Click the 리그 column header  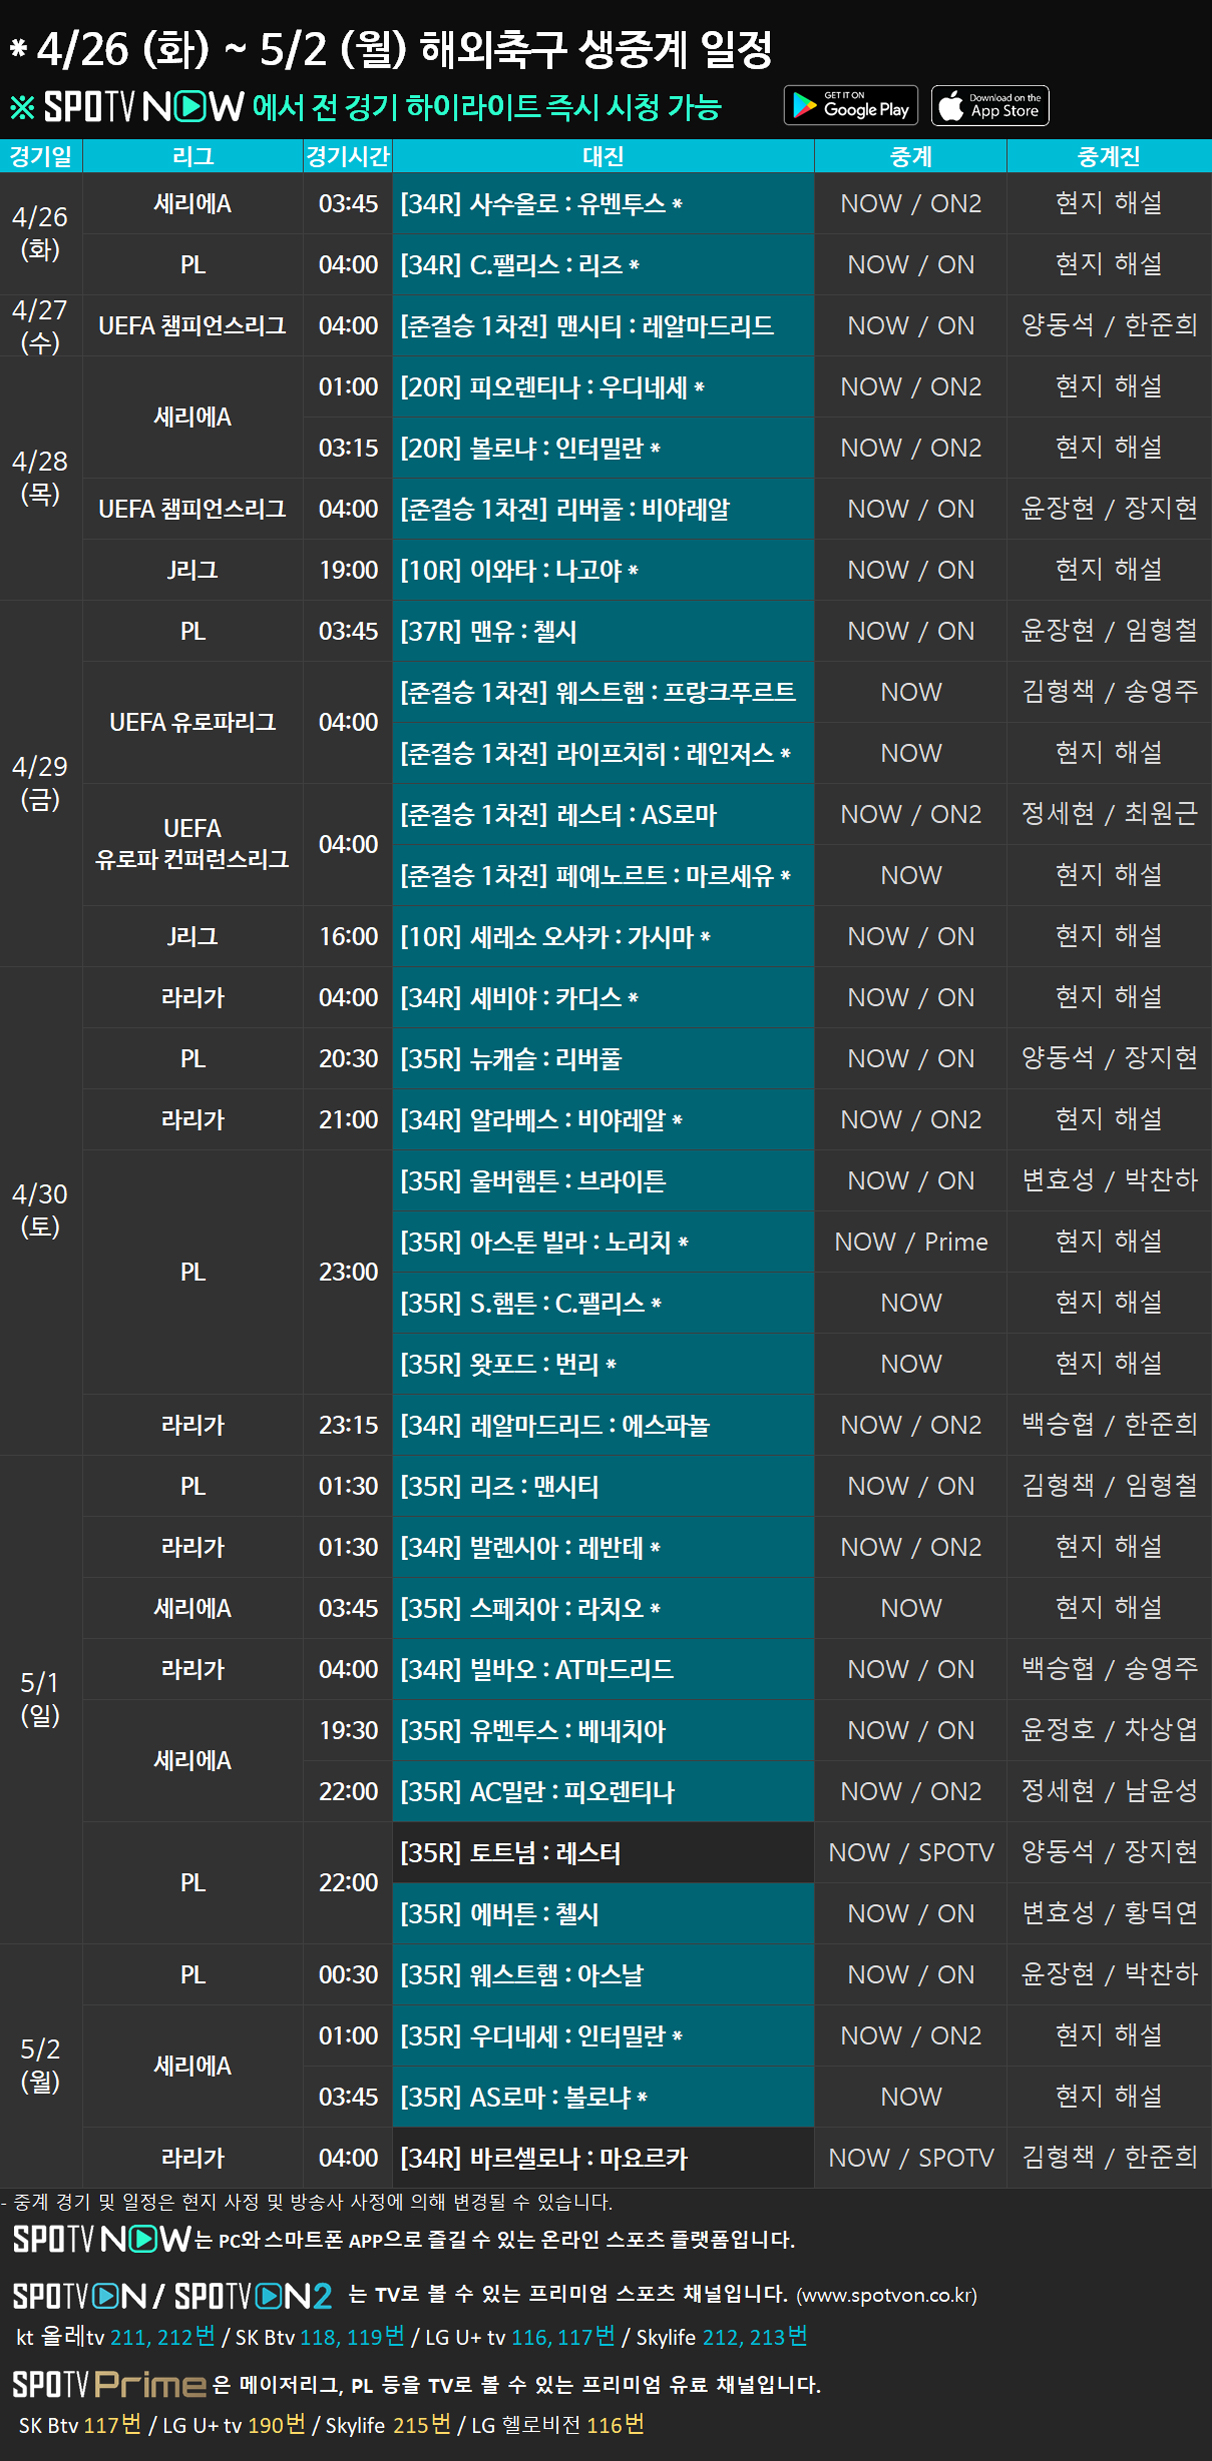coord(192,156)
